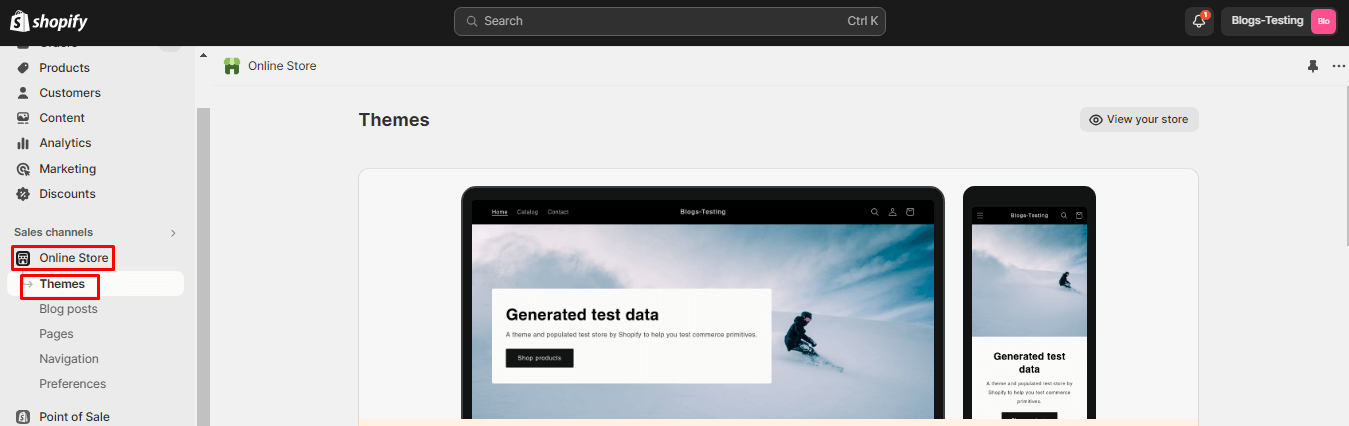Viewport: 1349px width, 426px height.
Task: Click the desktop theme preview thumbnail
Action: tap(703, 304)
